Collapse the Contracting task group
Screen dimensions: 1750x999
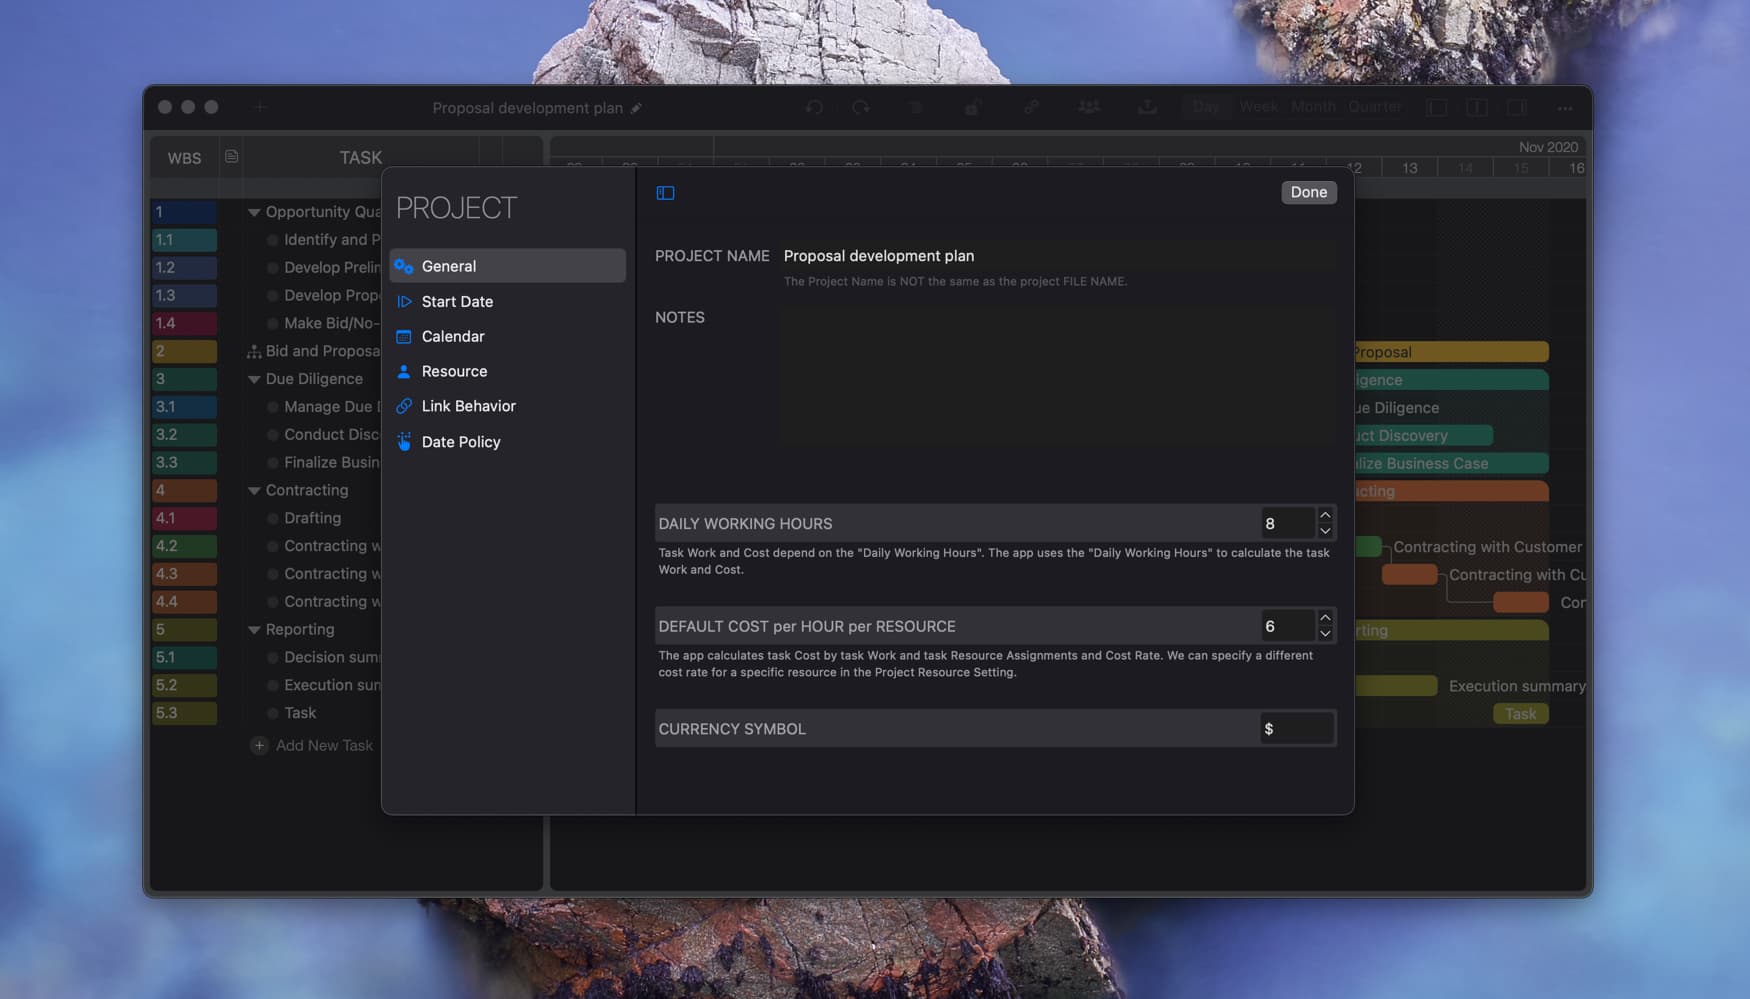coord(254,491)
